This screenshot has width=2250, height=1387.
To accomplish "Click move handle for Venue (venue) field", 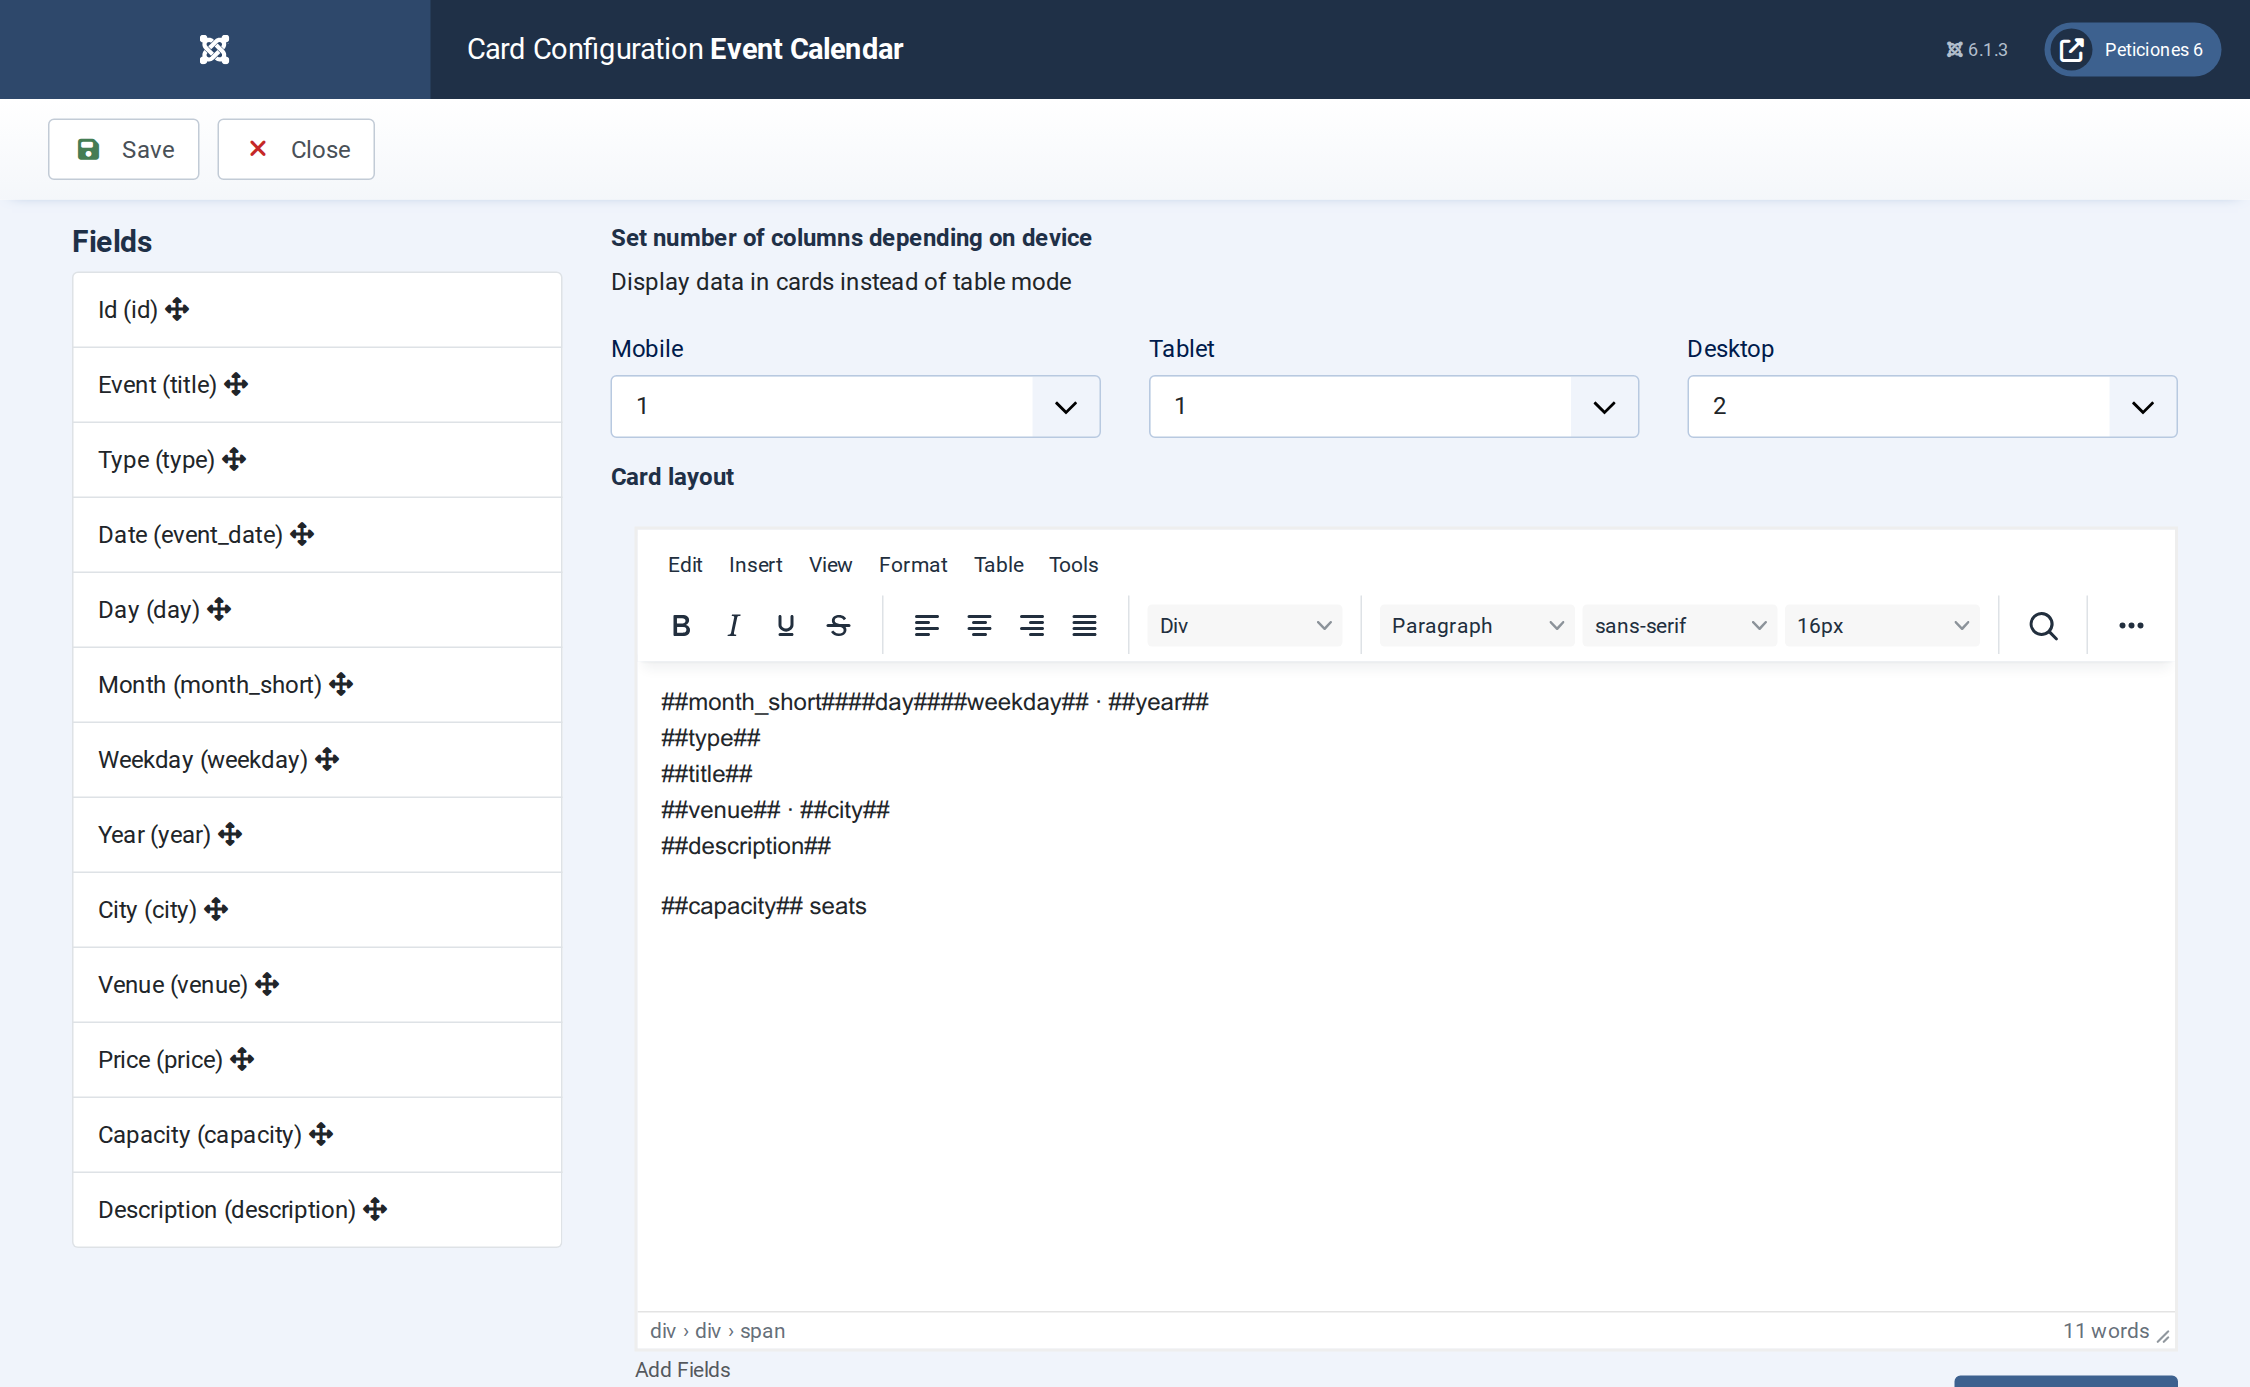I will 267,984.
